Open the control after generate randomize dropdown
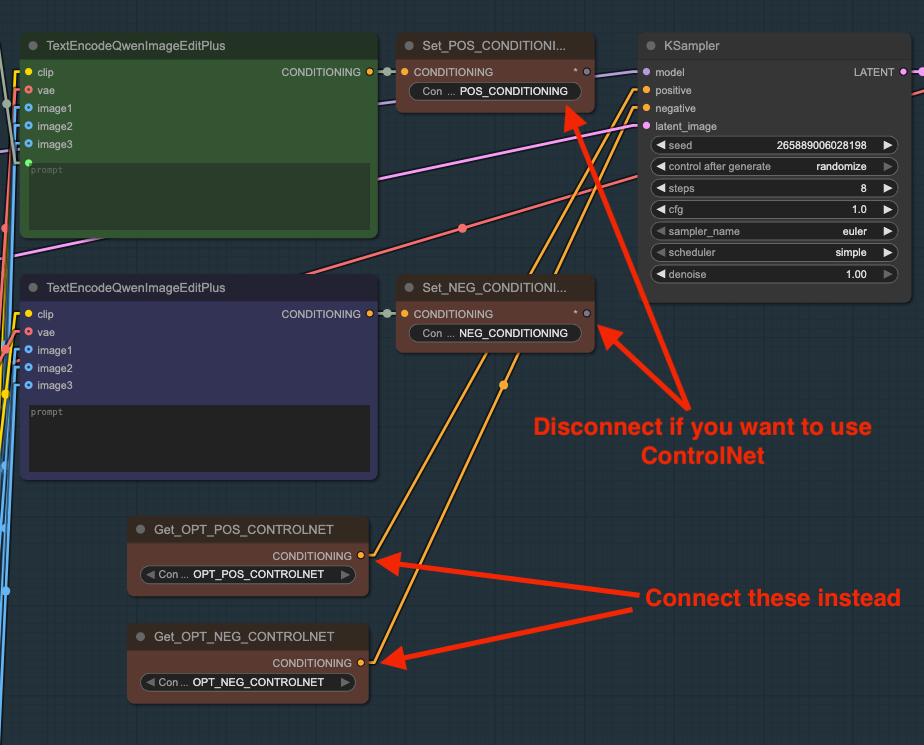This screenshot has width=924, height=745. (773, 166)
